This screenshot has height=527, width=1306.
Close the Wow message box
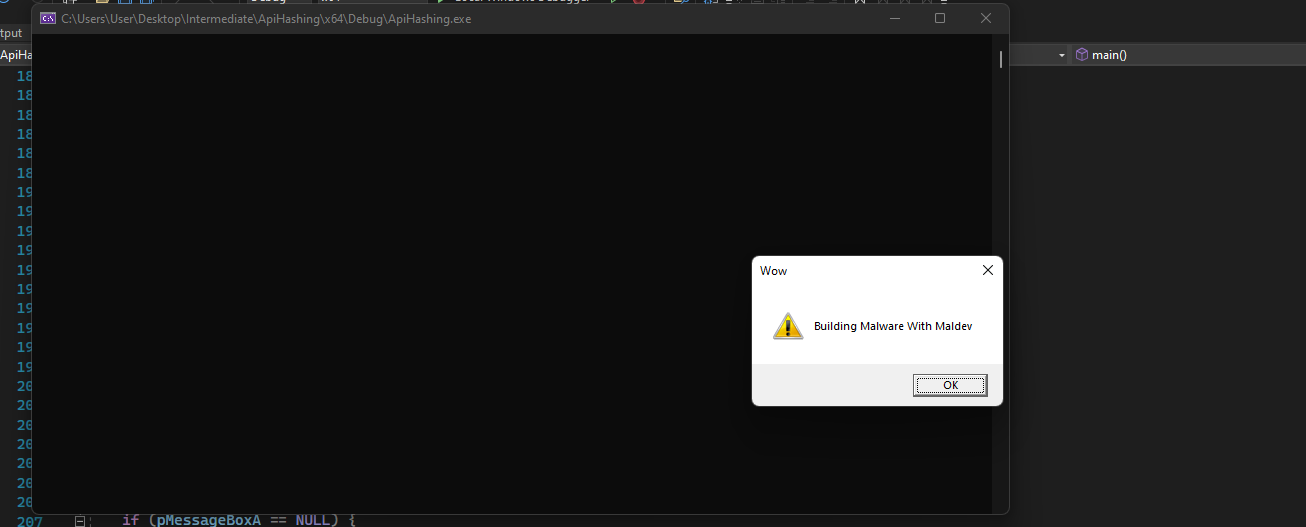coord(988,270)
